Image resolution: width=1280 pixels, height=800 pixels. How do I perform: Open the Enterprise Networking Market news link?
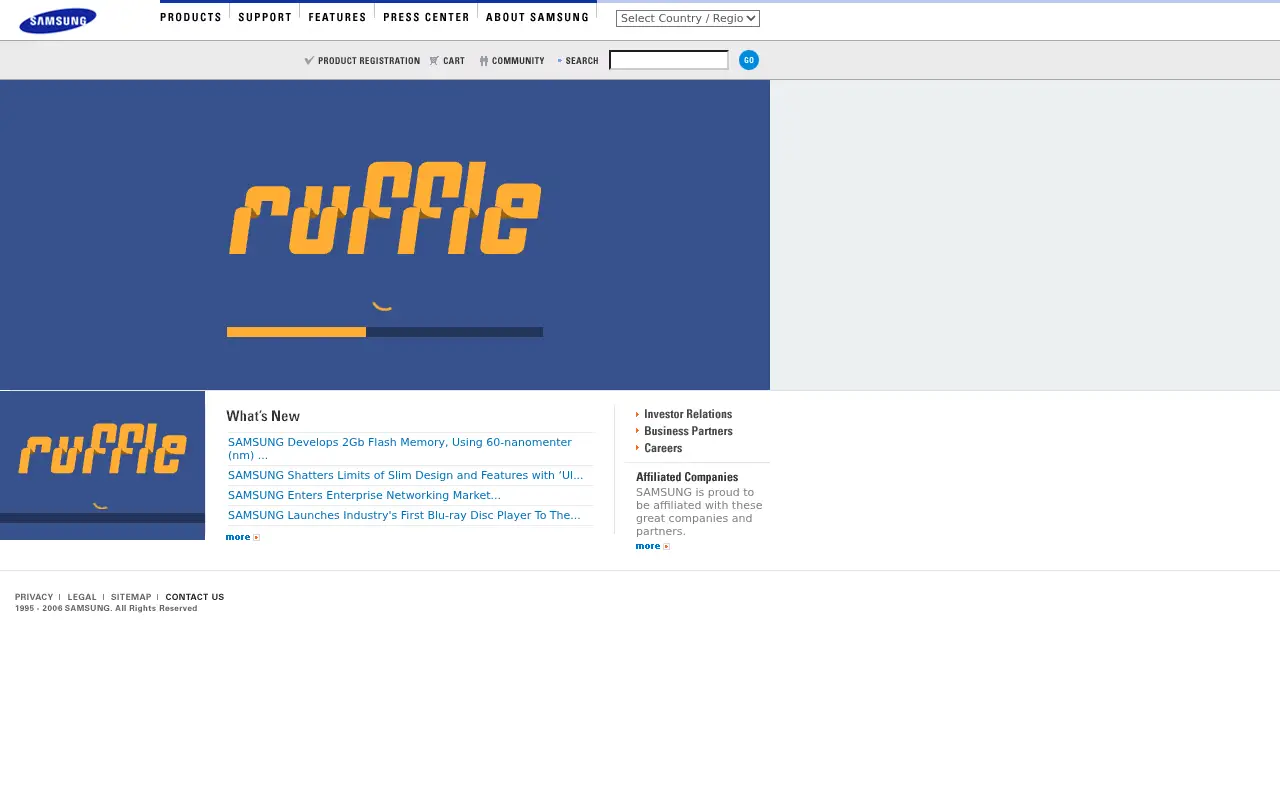coord(364,495)
